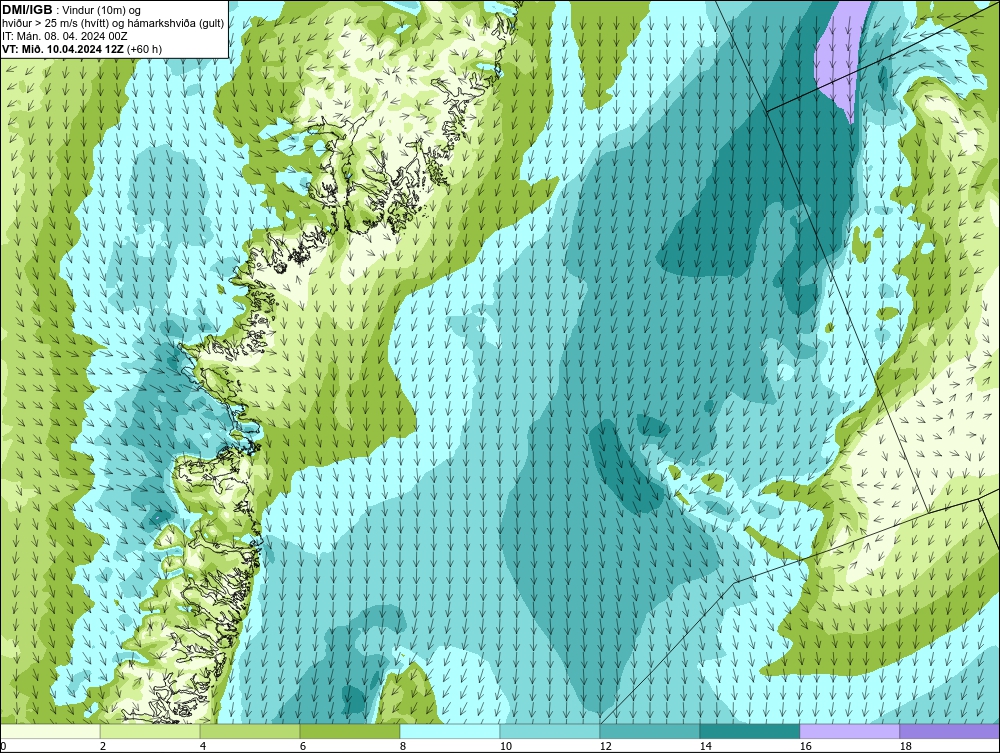This screenshot has height=753, width=1000.
Task: Click the "Vindur (10m) og" header text
Action: 103,11
